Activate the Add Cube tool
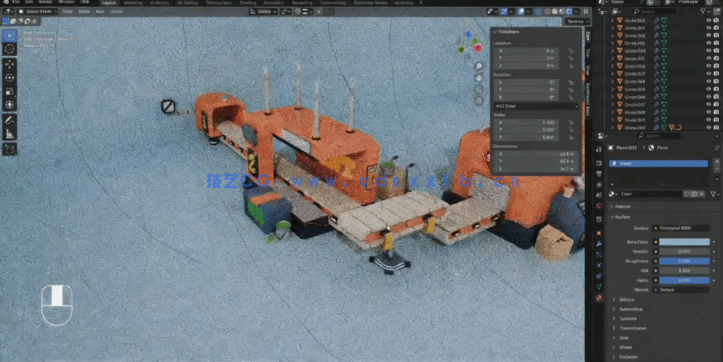 tap(10, 149)
